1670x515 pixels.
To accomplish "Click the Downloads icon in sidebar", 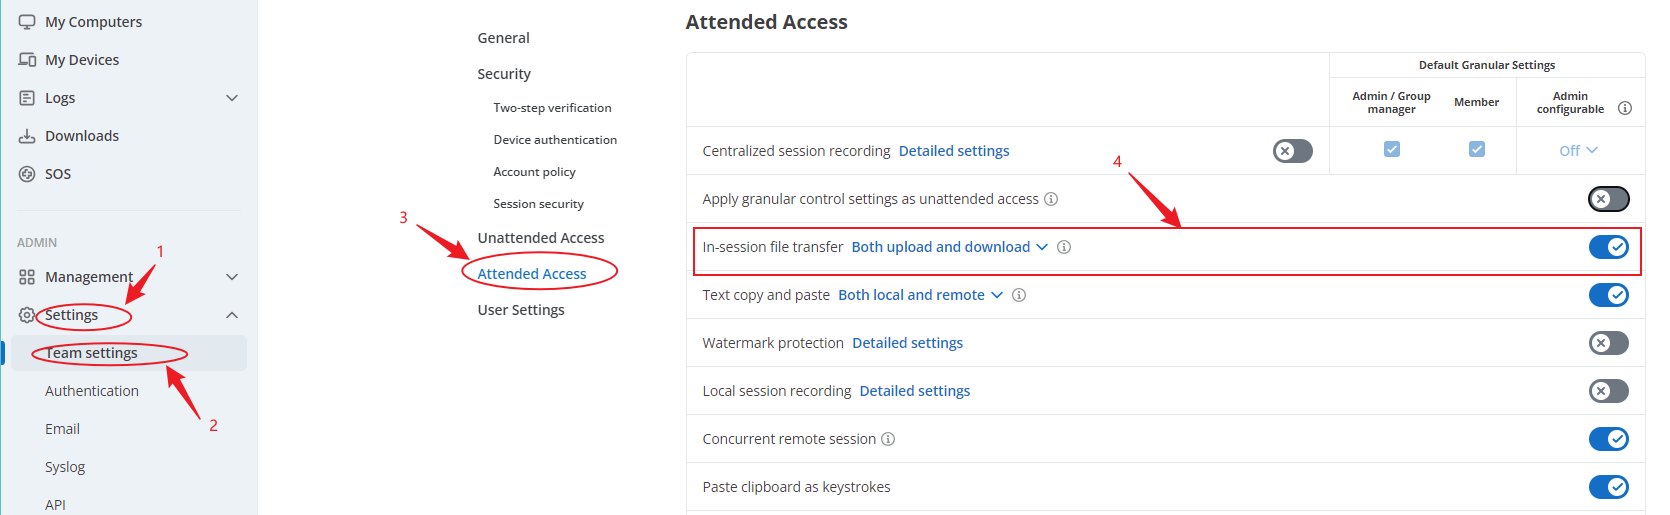I will [27, 136].
